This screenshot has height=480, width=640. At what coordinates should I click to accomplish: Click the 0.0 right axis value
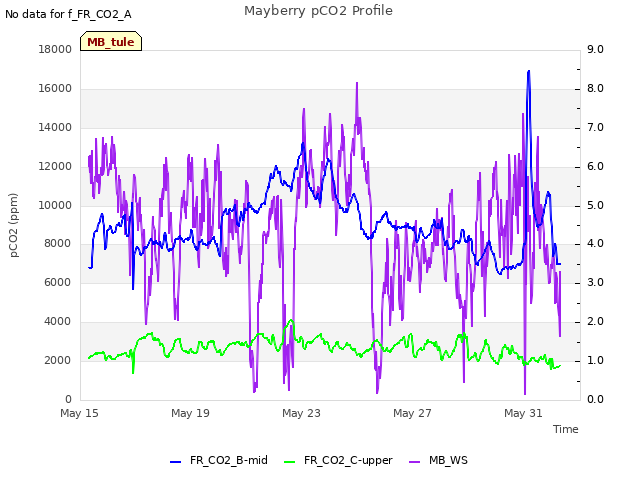click(595, 399)
